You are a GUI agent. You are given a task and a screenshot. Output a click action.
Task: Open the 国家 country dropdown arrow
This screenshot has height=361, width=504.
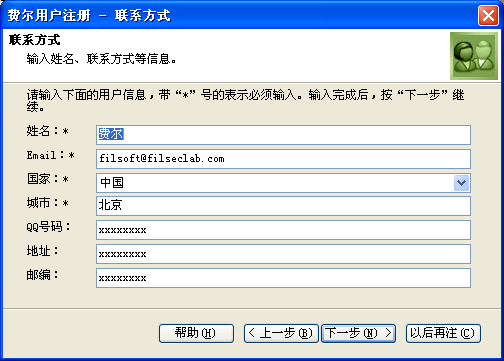click(461, 183)
